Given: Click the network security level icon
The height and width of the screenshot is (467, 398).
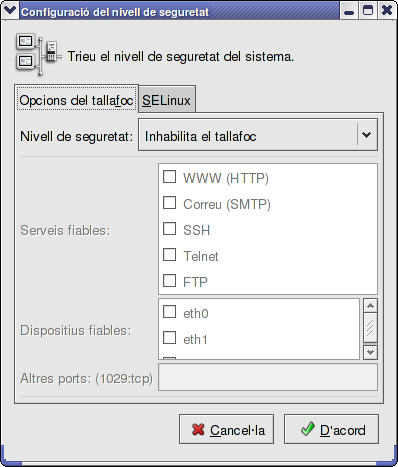Looking at the screenshot, I should pyautogui.click(x=38, y=54).
